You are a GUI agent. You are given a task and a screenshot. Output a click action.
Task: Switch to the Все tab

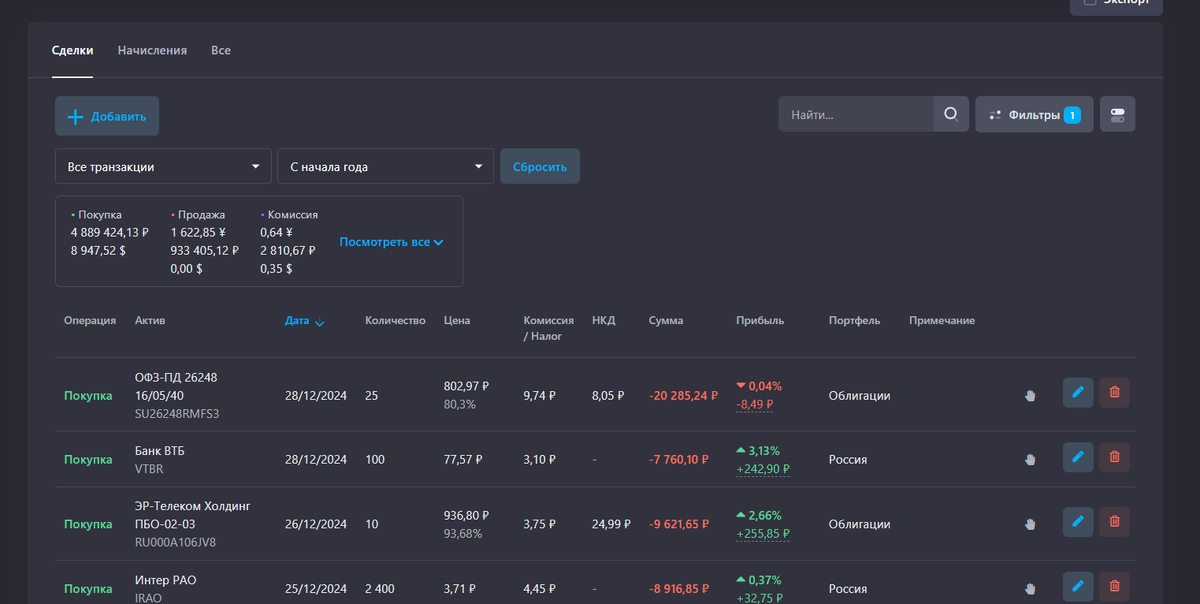coord(221,50)
